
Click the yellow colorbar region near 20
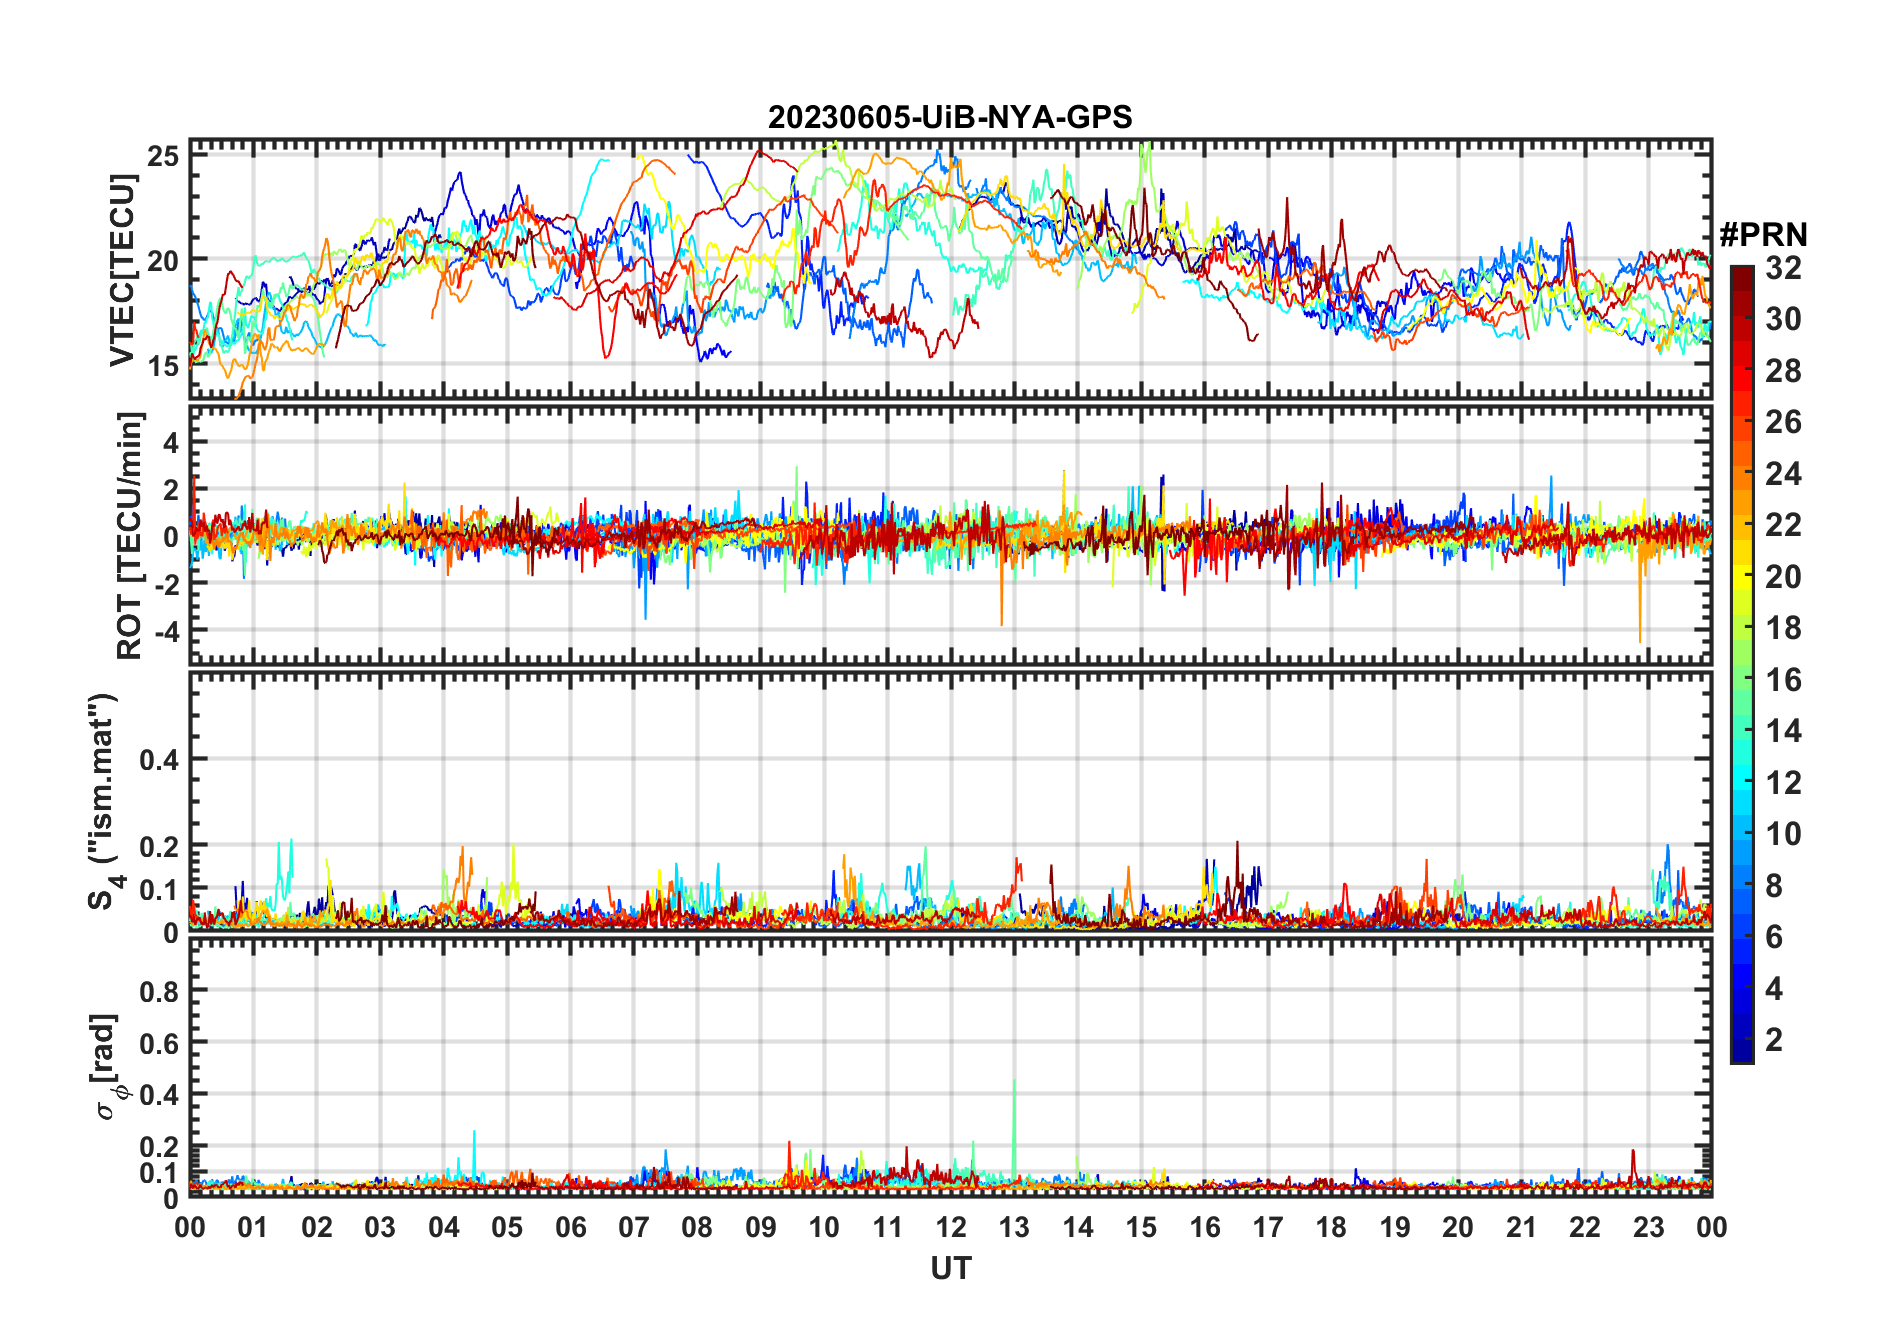tap(1742, 577)
